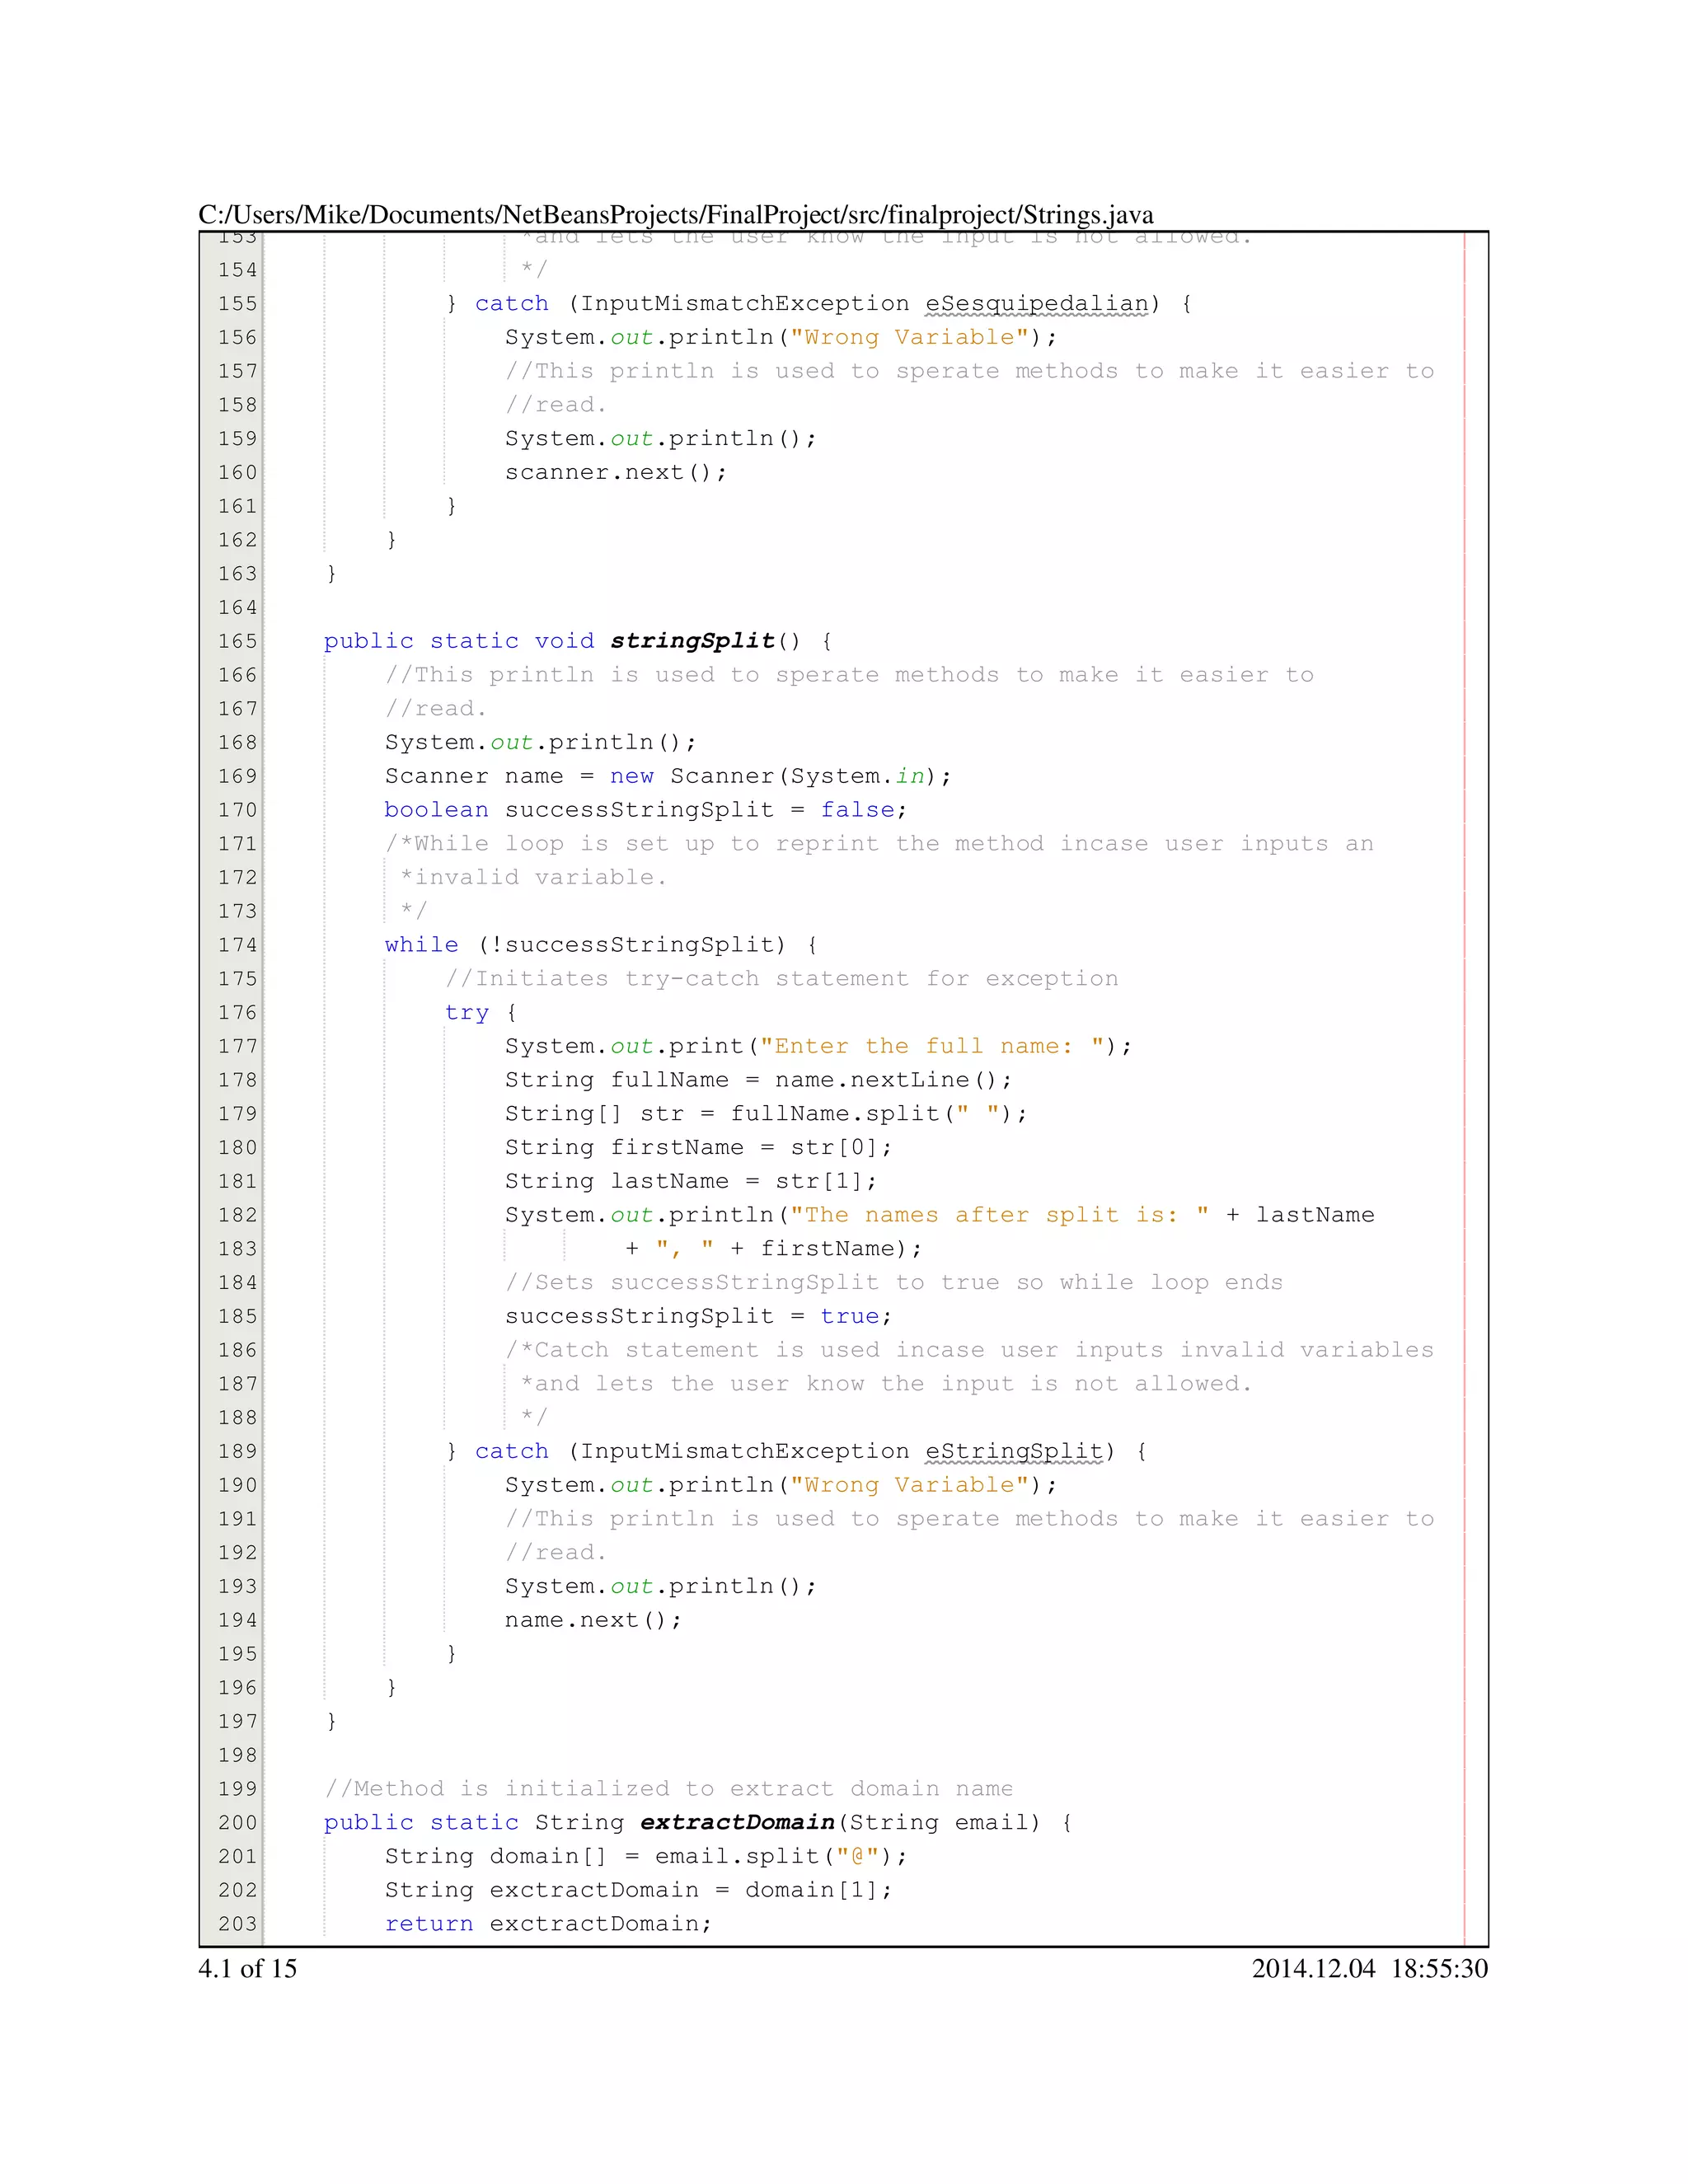
Task: Click the underlined eStringSplit variable
Action: tap(1014, 1451)
